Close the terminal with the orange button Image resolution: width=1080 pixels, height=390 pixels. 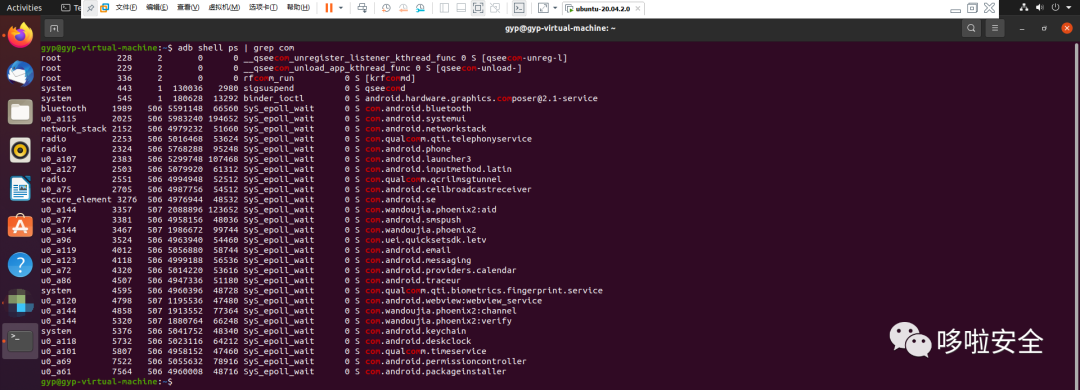coord(1066,28)
